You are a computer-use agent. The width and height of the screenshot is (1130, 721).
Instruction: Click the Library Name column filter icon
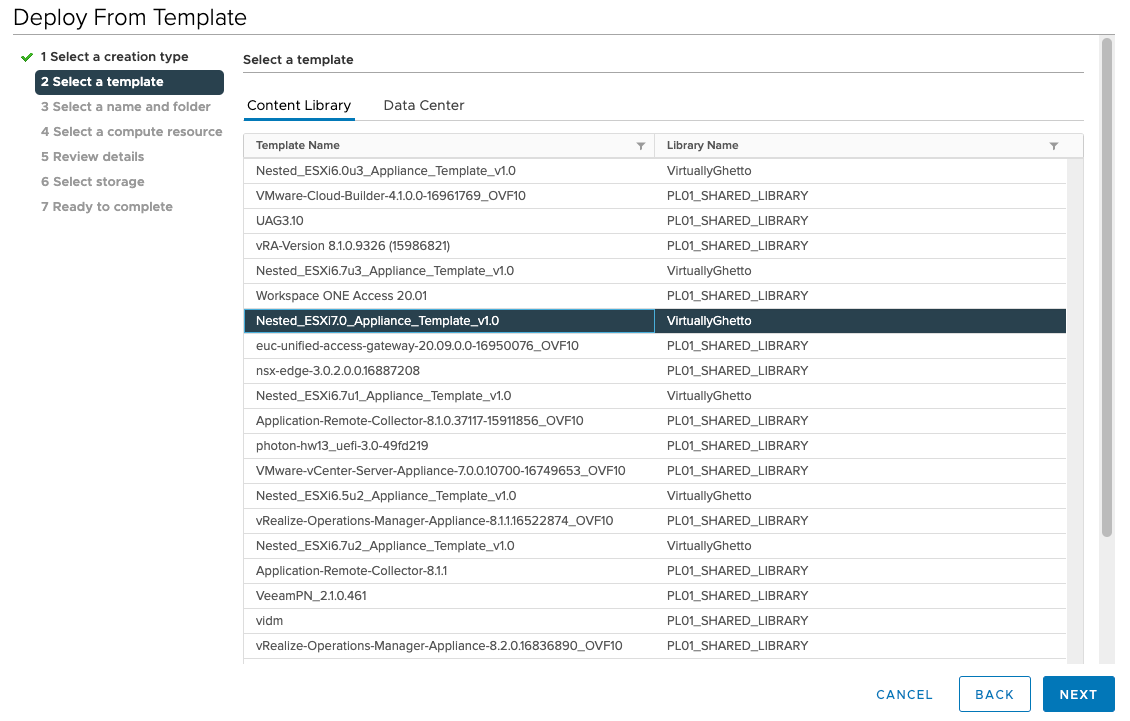point(1053,146)
